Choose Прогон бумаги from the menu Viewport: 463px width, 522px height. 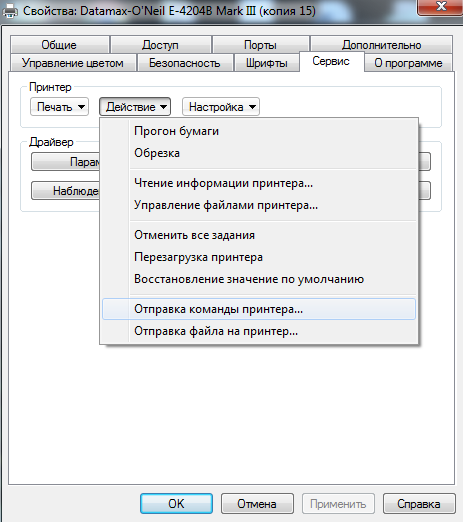259,131
